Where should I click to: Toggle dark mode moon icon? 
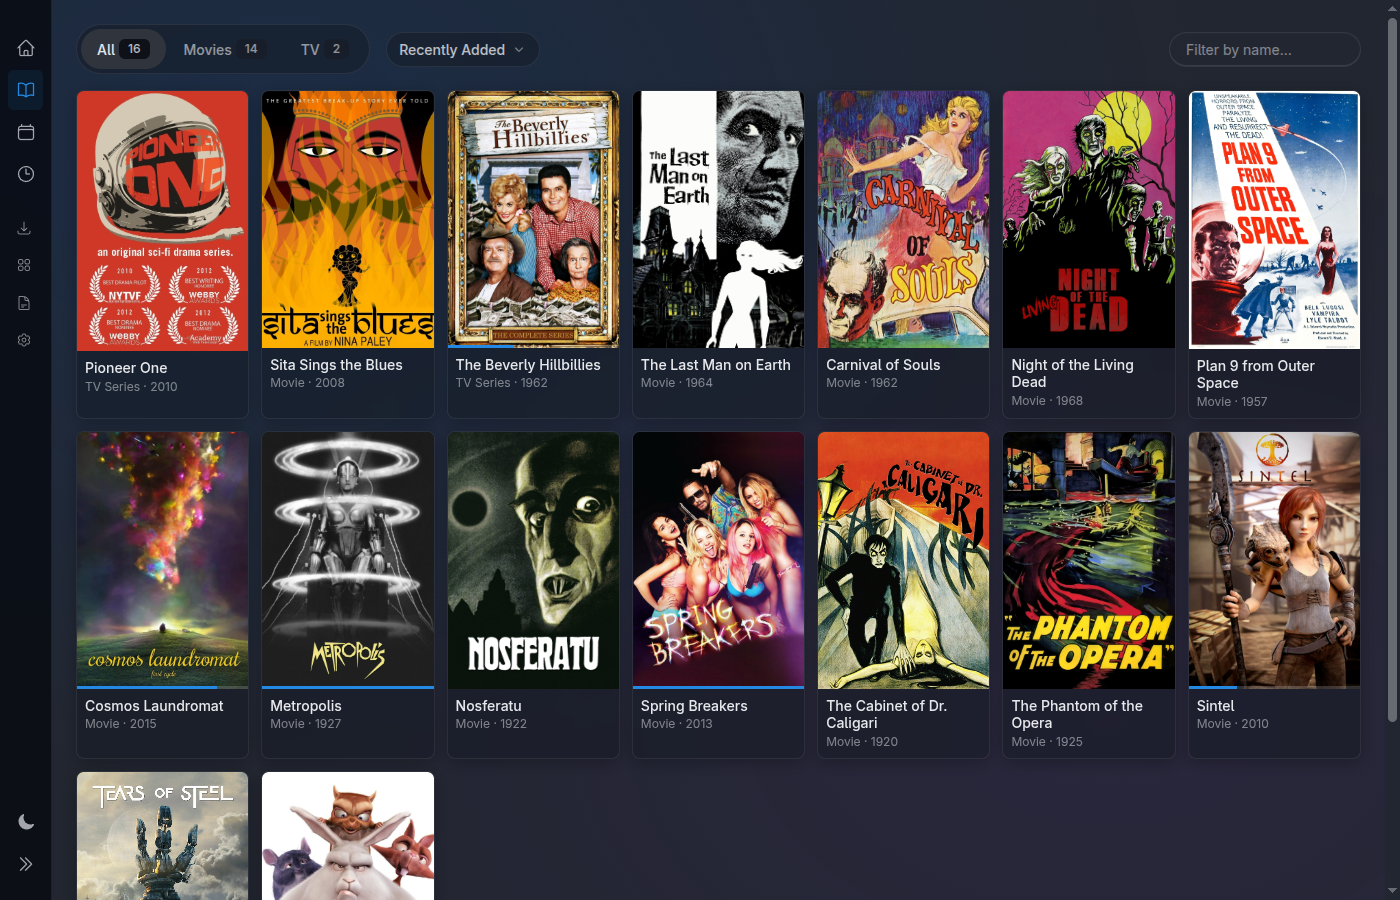pyautogui.click(x=26, y=822)
